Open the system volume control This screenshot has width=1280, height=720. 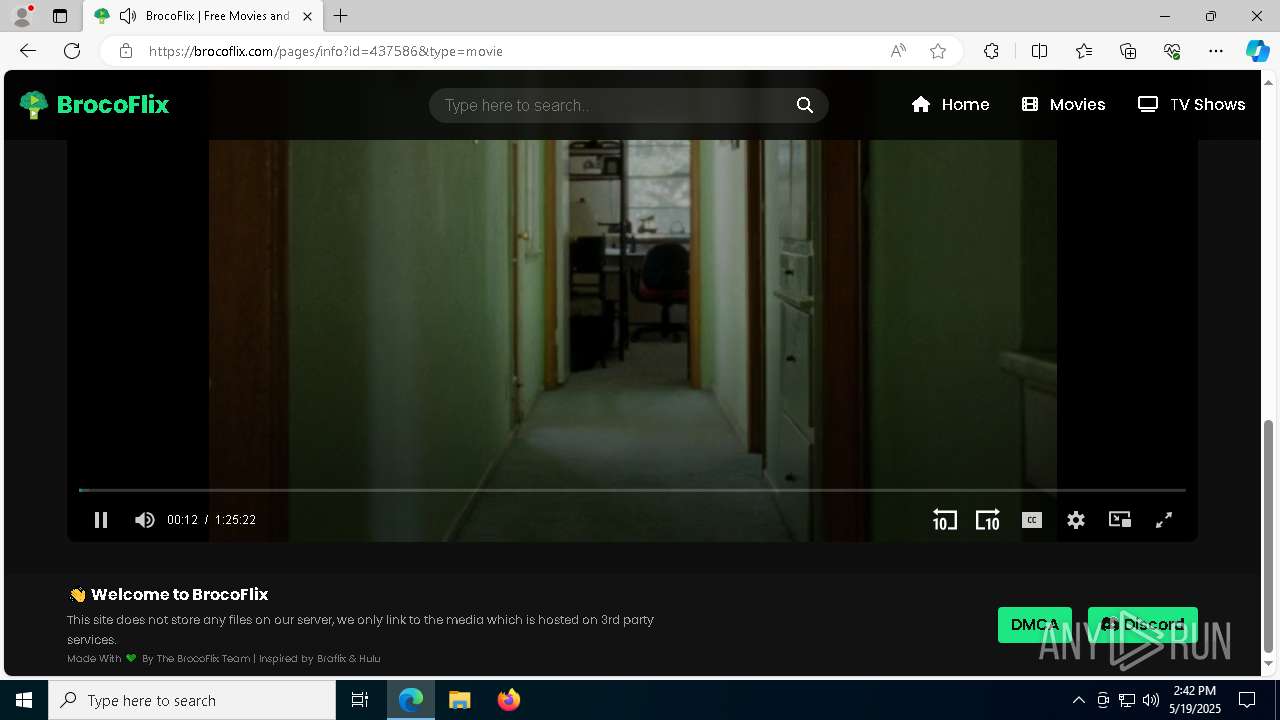click(x=1151, y=700)
